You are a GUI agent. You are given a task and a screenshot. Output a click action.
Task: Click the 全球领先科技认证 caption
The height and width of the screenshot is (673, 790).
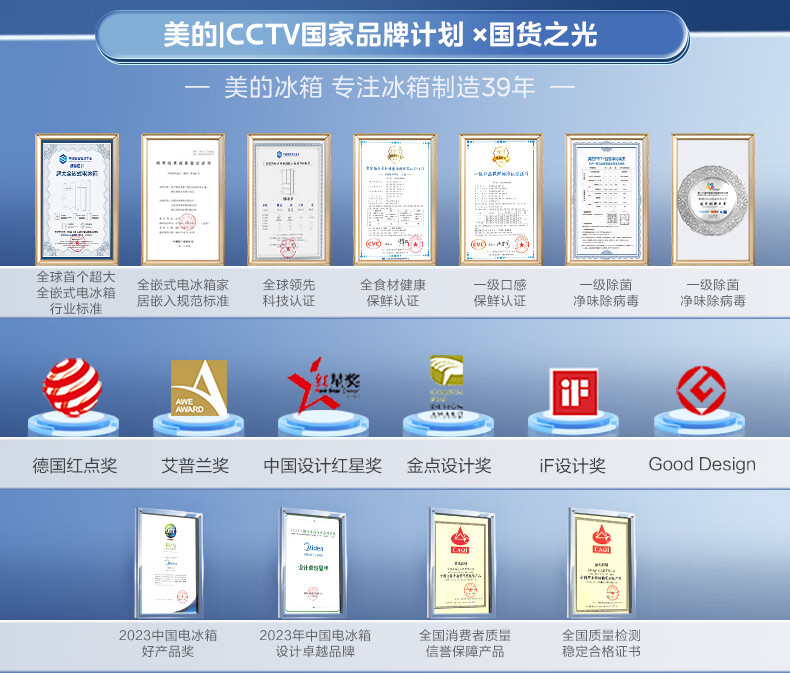[x=289, y=293]
